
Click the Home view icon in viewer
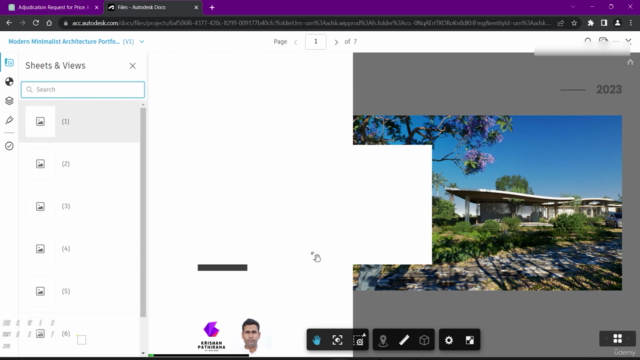pos(630,62)
